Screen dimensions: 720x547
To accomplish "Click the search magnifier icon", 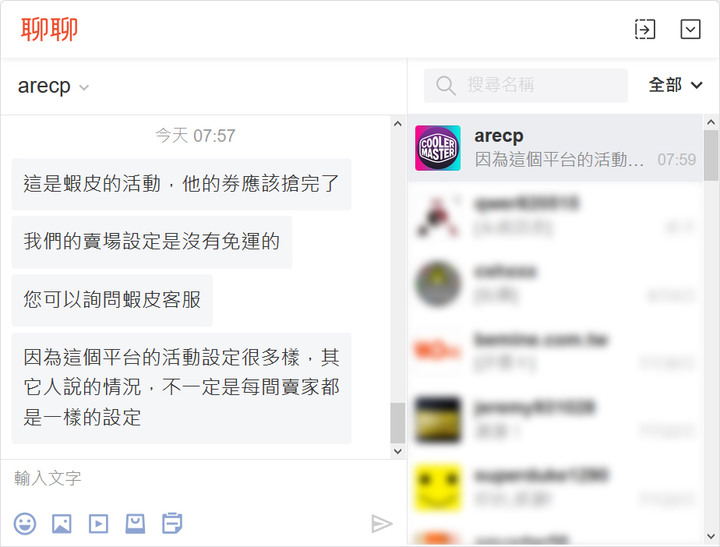I will point(445,85).
